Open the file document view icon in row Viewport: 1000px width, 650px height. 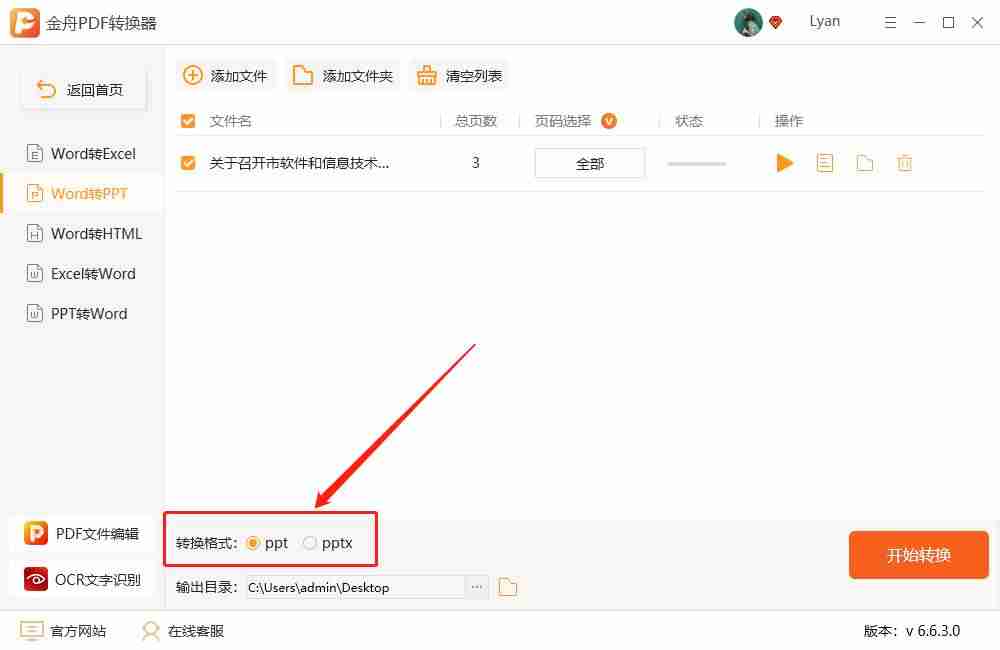[x=825, y=163]
